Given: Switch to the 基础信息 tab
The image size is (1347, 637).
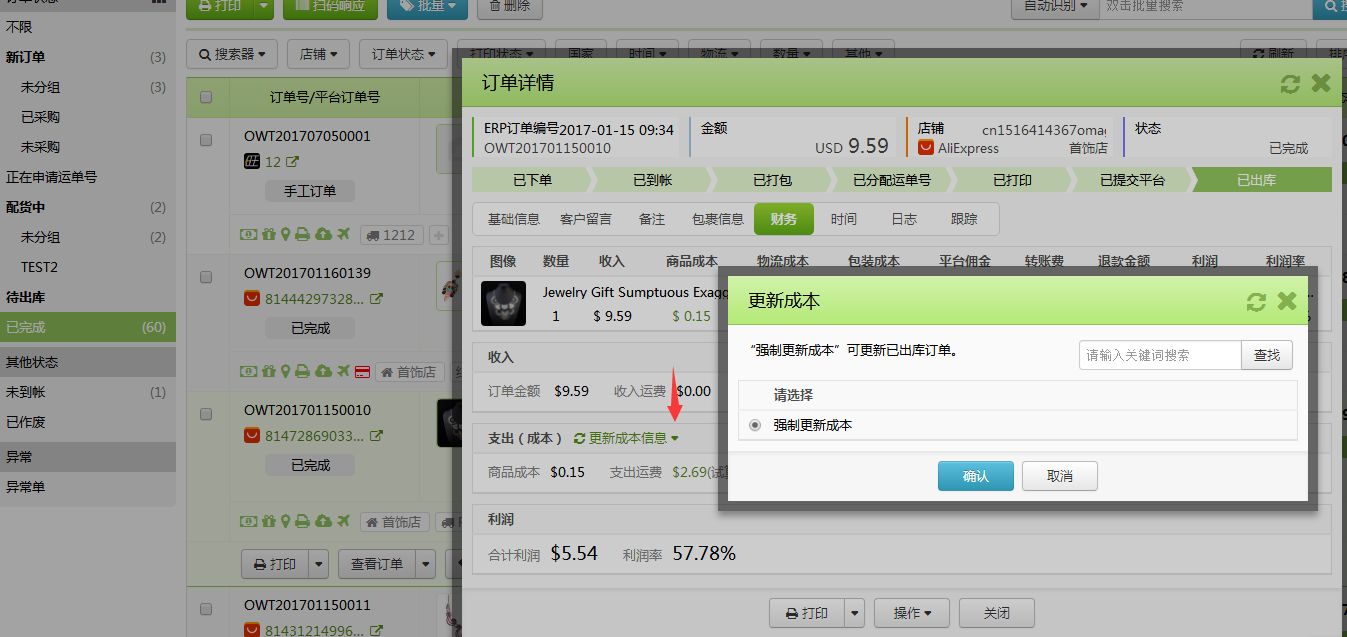Looking at the screenshot, I should coord(514,219).
